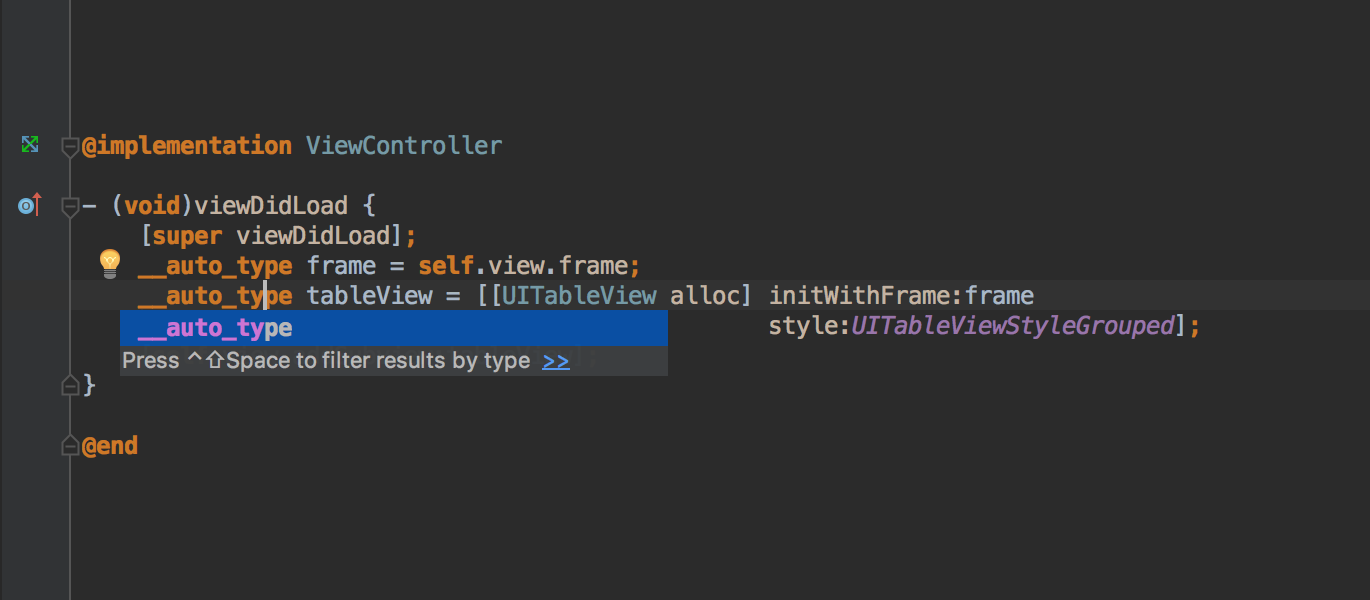Click the tableView variable name
1370x600 pixels.
pyautogui.click(x=369, y=295)
